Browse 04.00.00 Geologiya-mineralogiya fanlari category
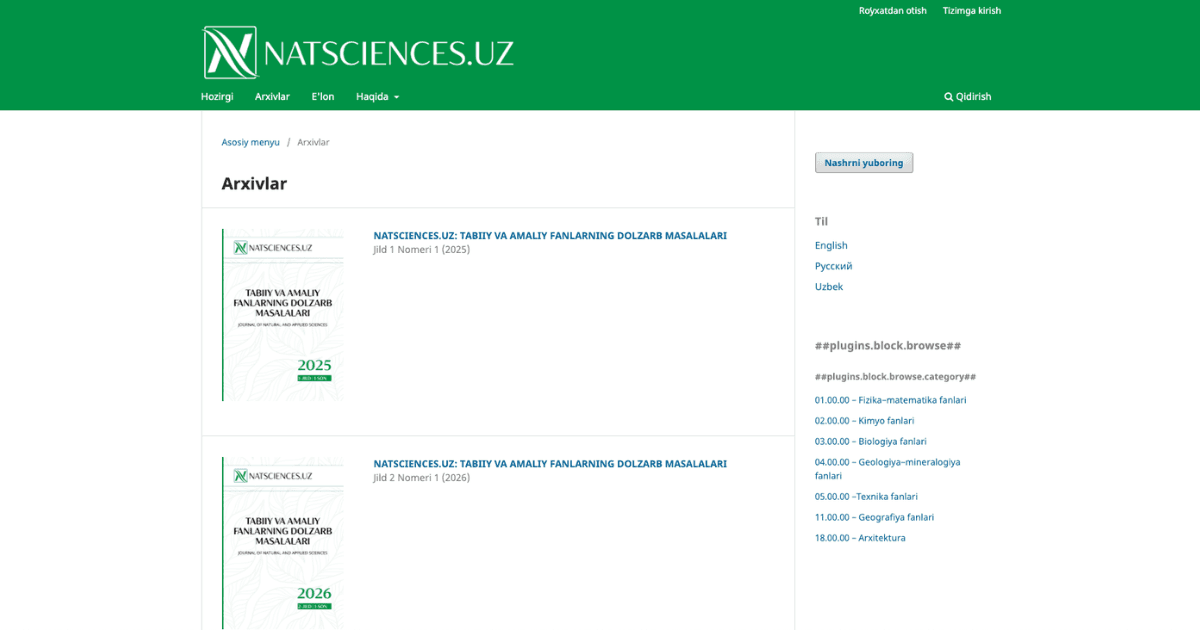 click(888, 469)
